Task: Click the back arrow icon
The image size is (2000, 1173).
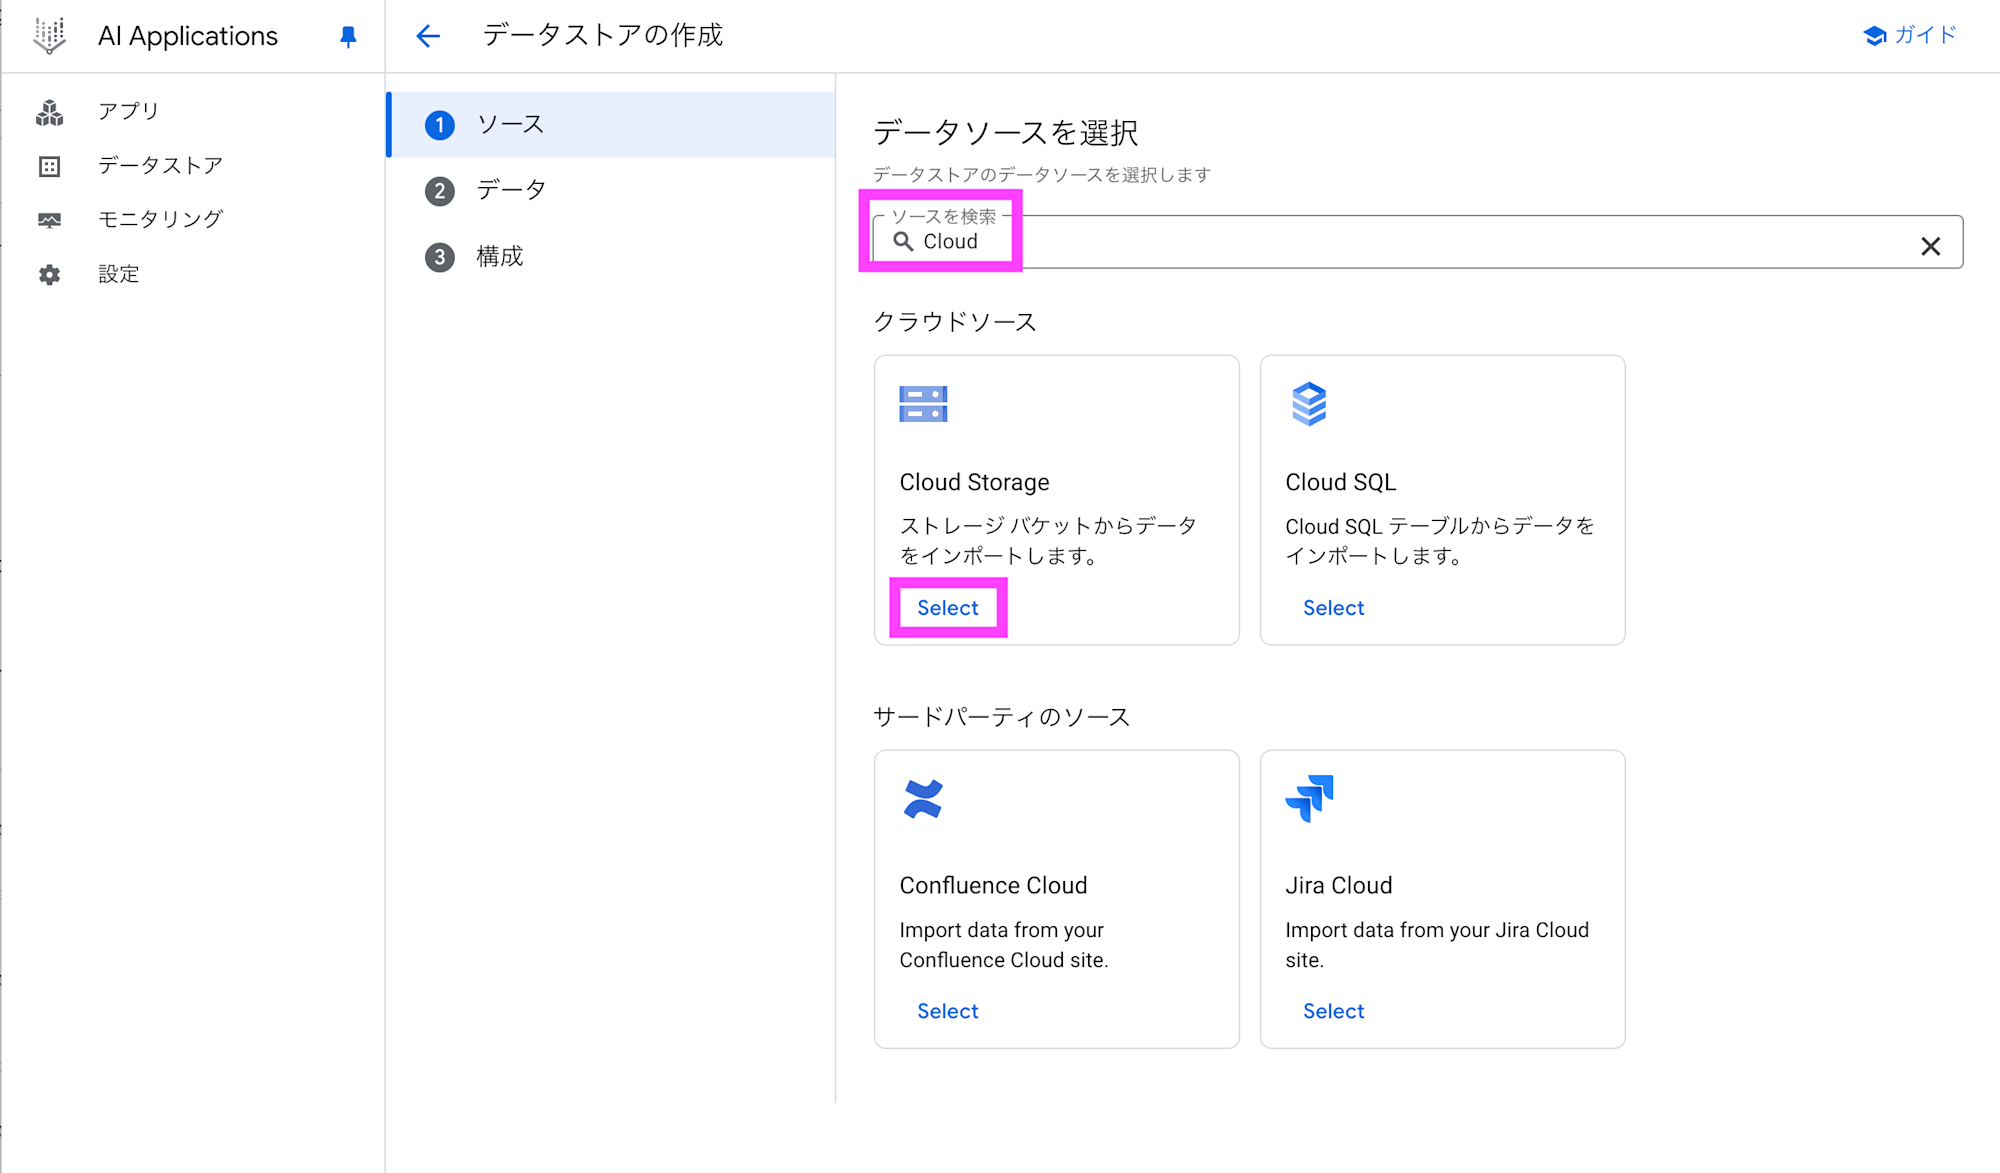Action: pos(428,36)
